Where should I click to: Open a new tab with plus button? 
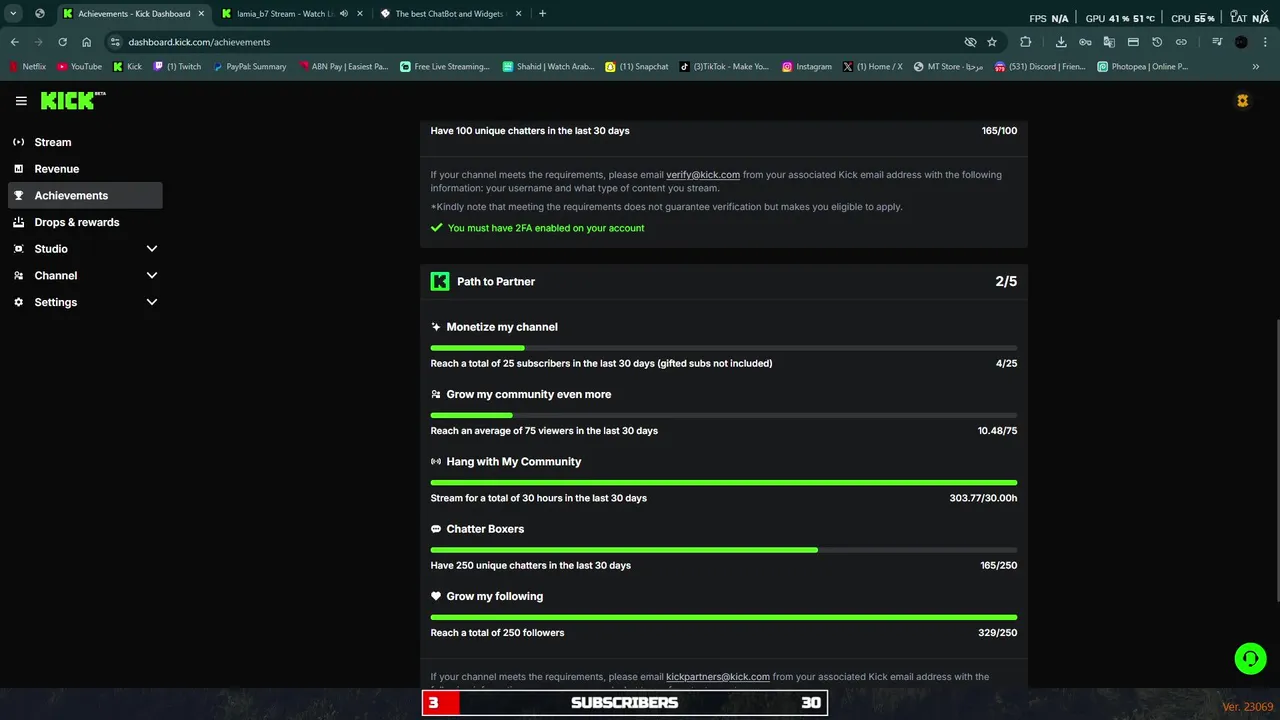pos(543,14)
